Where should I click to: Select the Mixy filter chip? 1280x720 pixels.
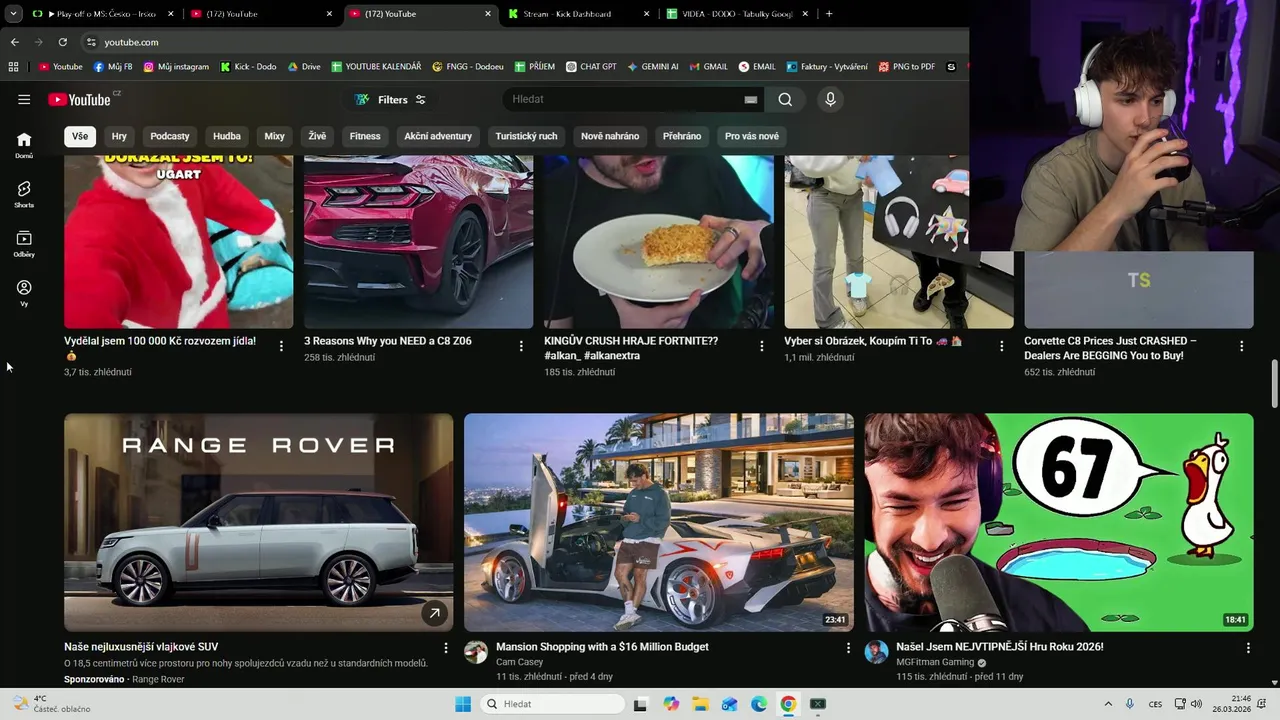[x=274, y=136]
